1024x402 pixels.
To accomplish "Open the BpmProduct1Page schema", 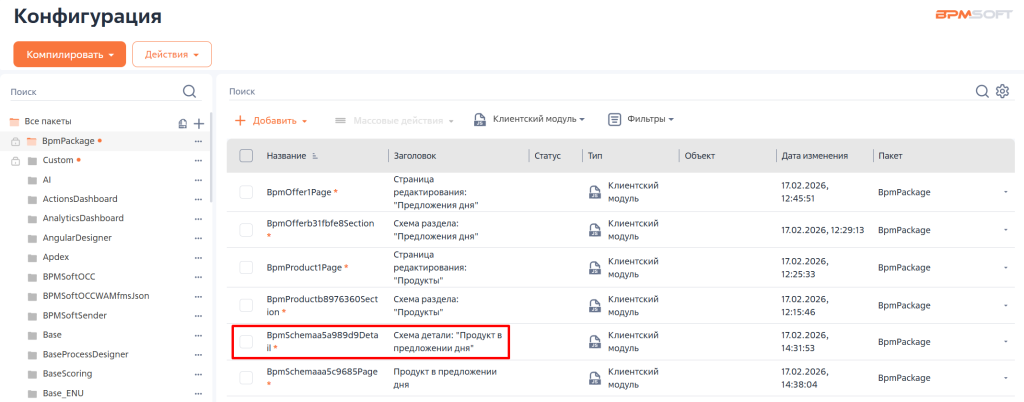I will pos(304,268).
